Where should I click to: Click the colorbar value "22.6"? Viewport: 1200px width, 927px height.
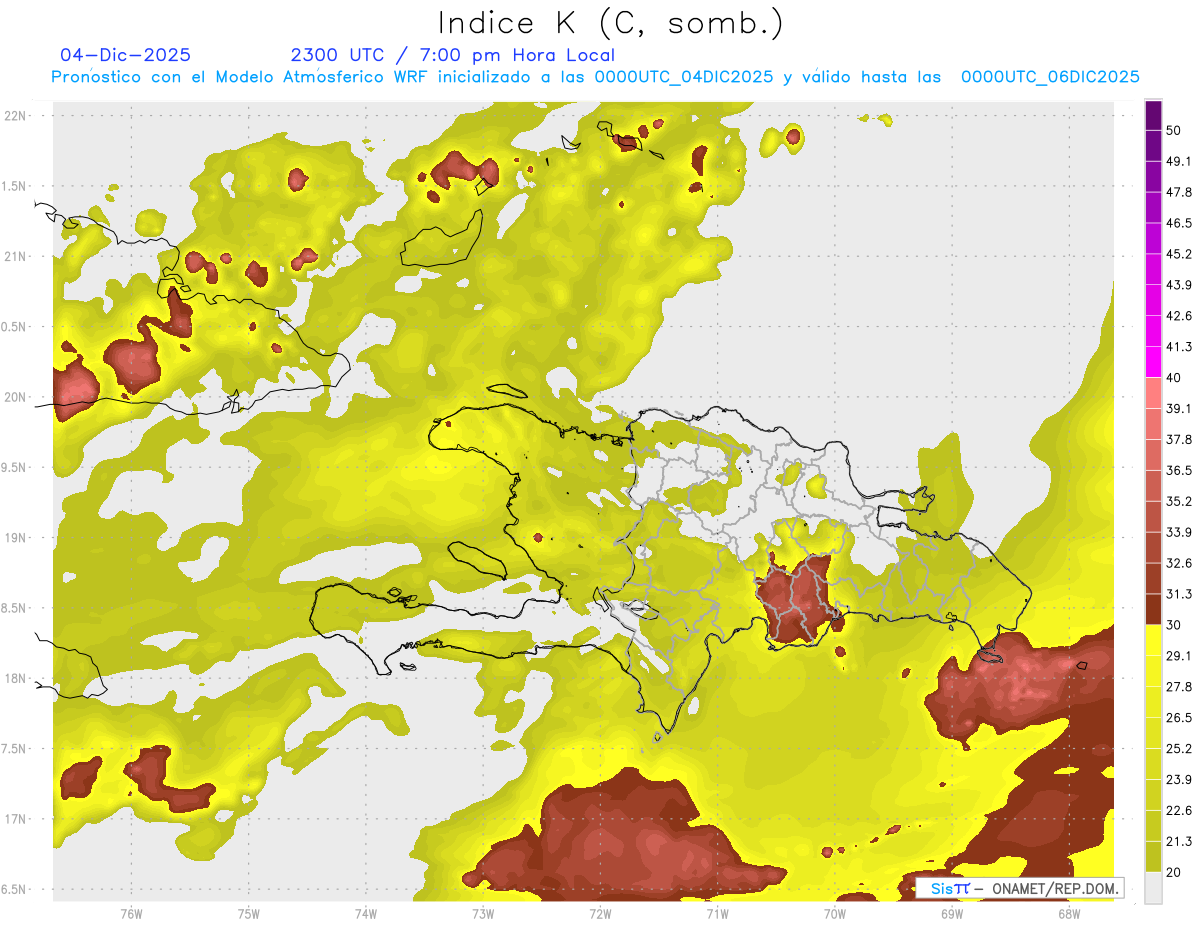click(1179, 811)
